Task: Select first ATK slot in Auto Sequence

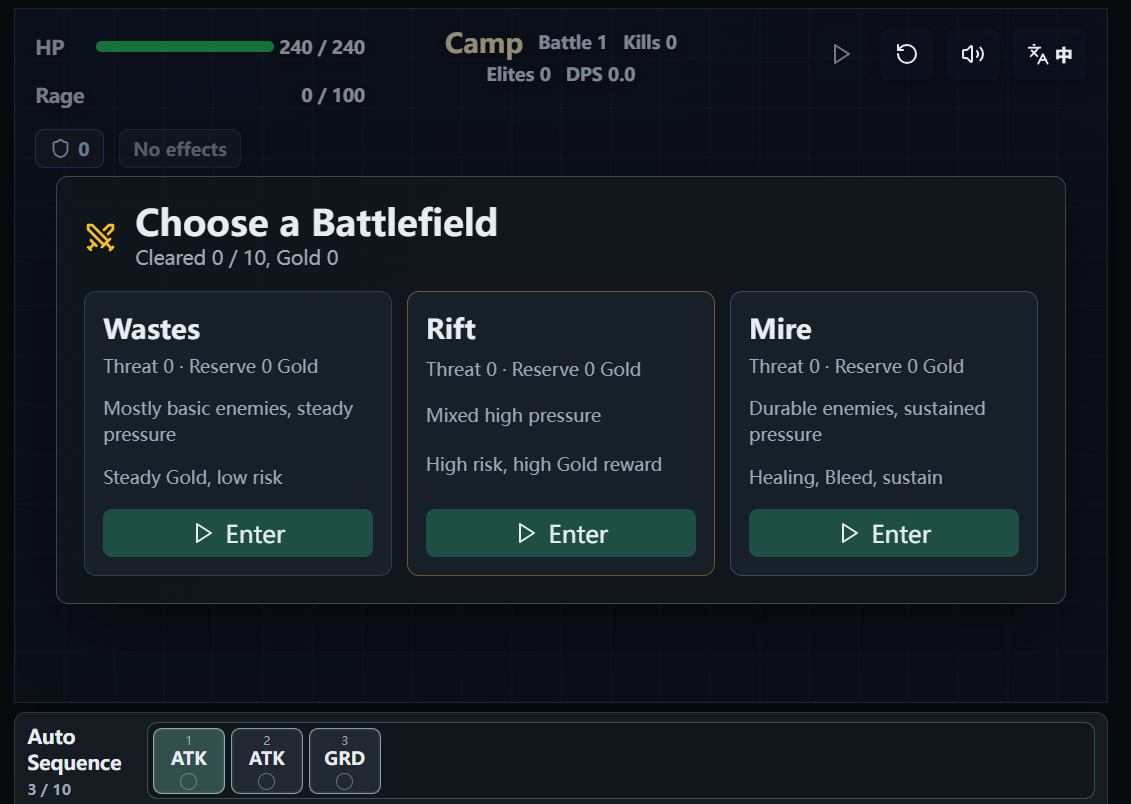Action: 189,761
